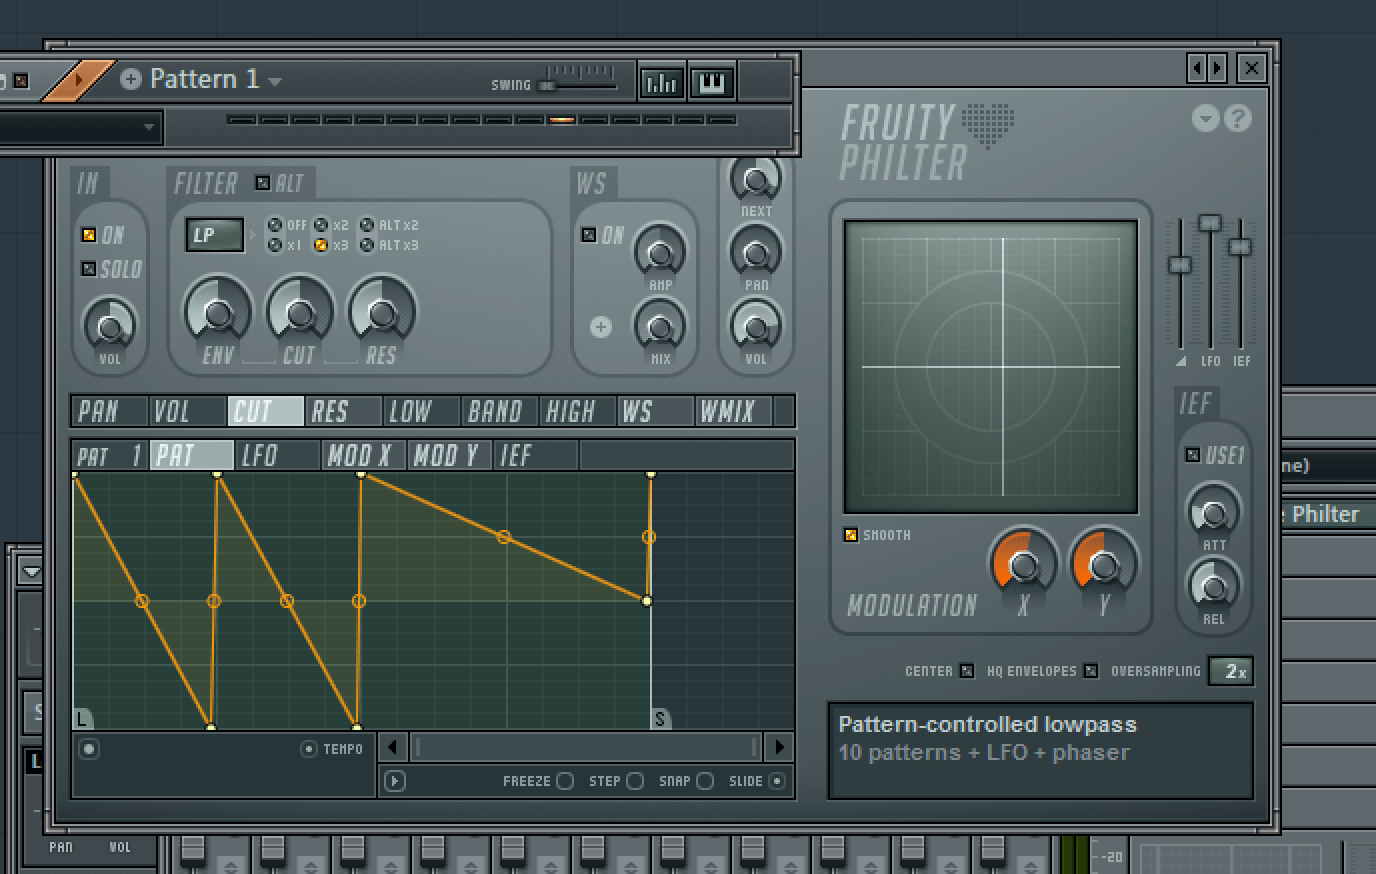The width and height of the screenshot is (1376, 874).
Task: Open the graph editor icon
Action: 661,83
